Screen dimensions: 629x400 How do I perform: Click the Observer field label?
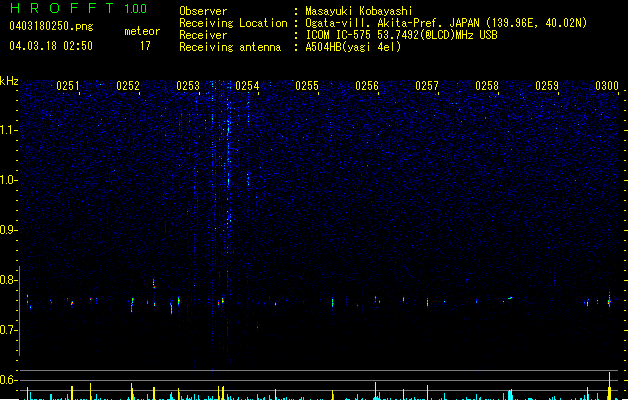[203, 11]
